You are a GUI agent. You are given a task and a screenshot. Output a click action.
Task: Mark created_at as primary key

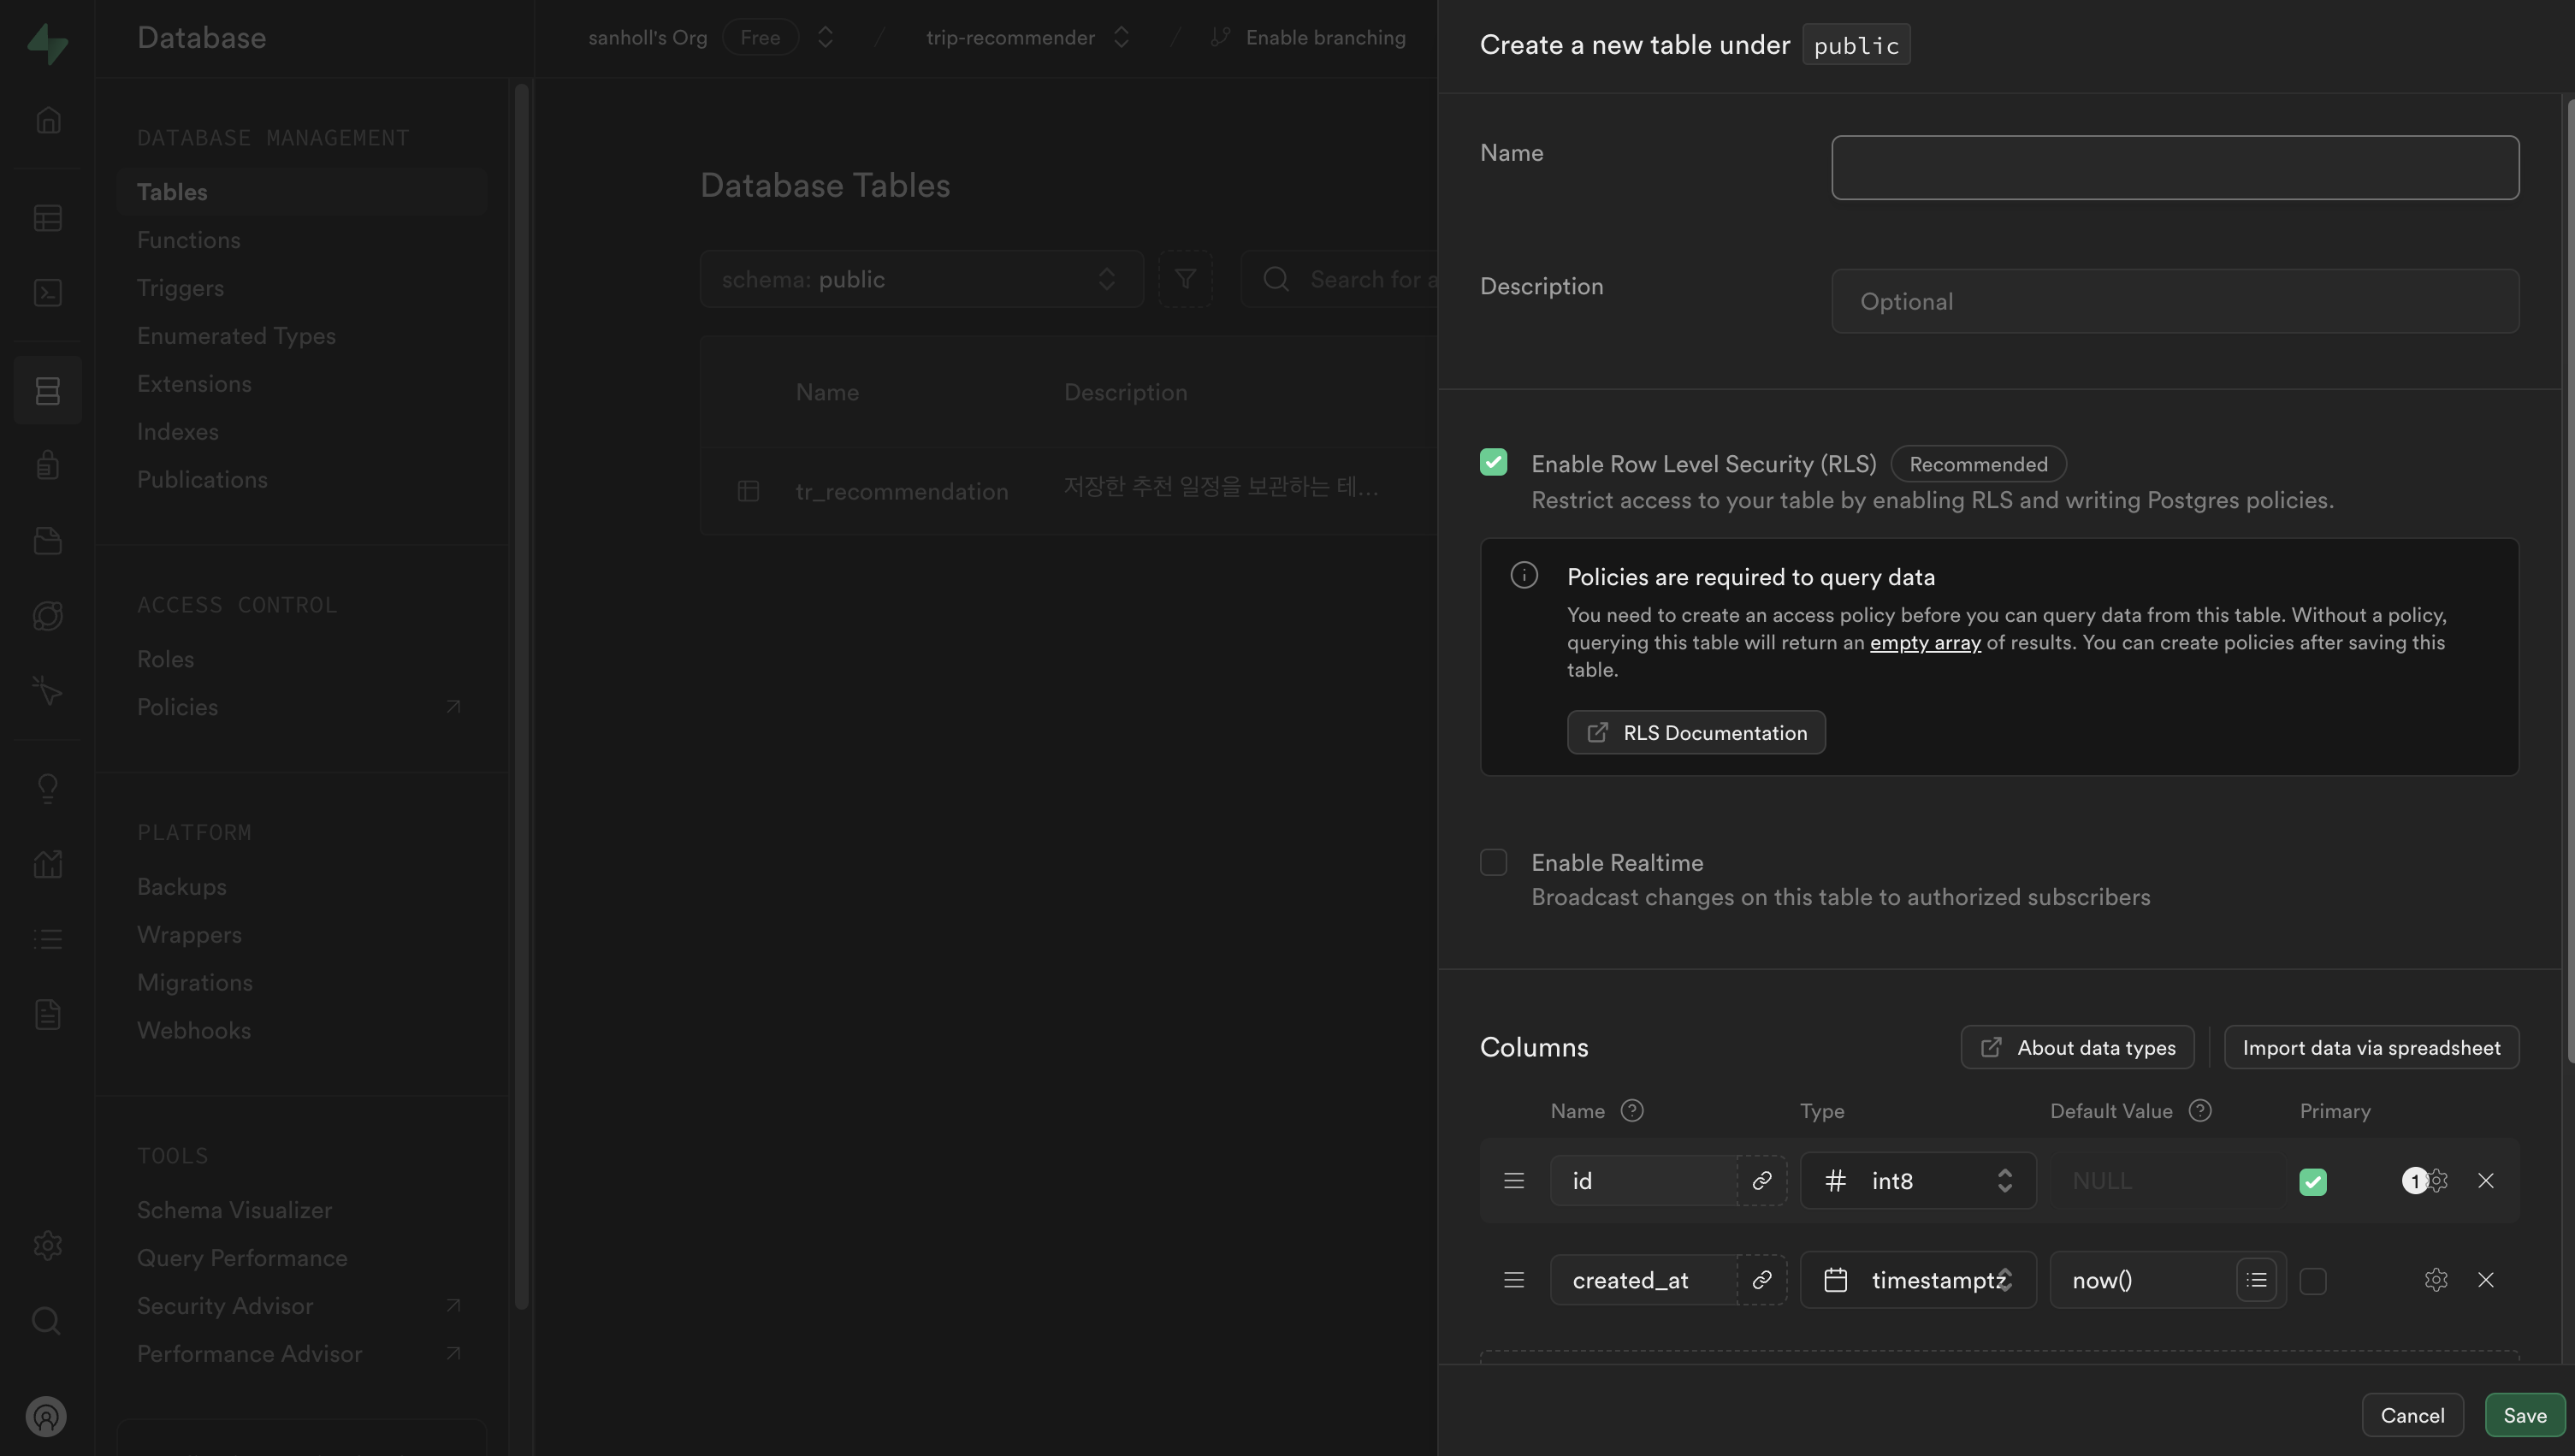(2312, 1281)
